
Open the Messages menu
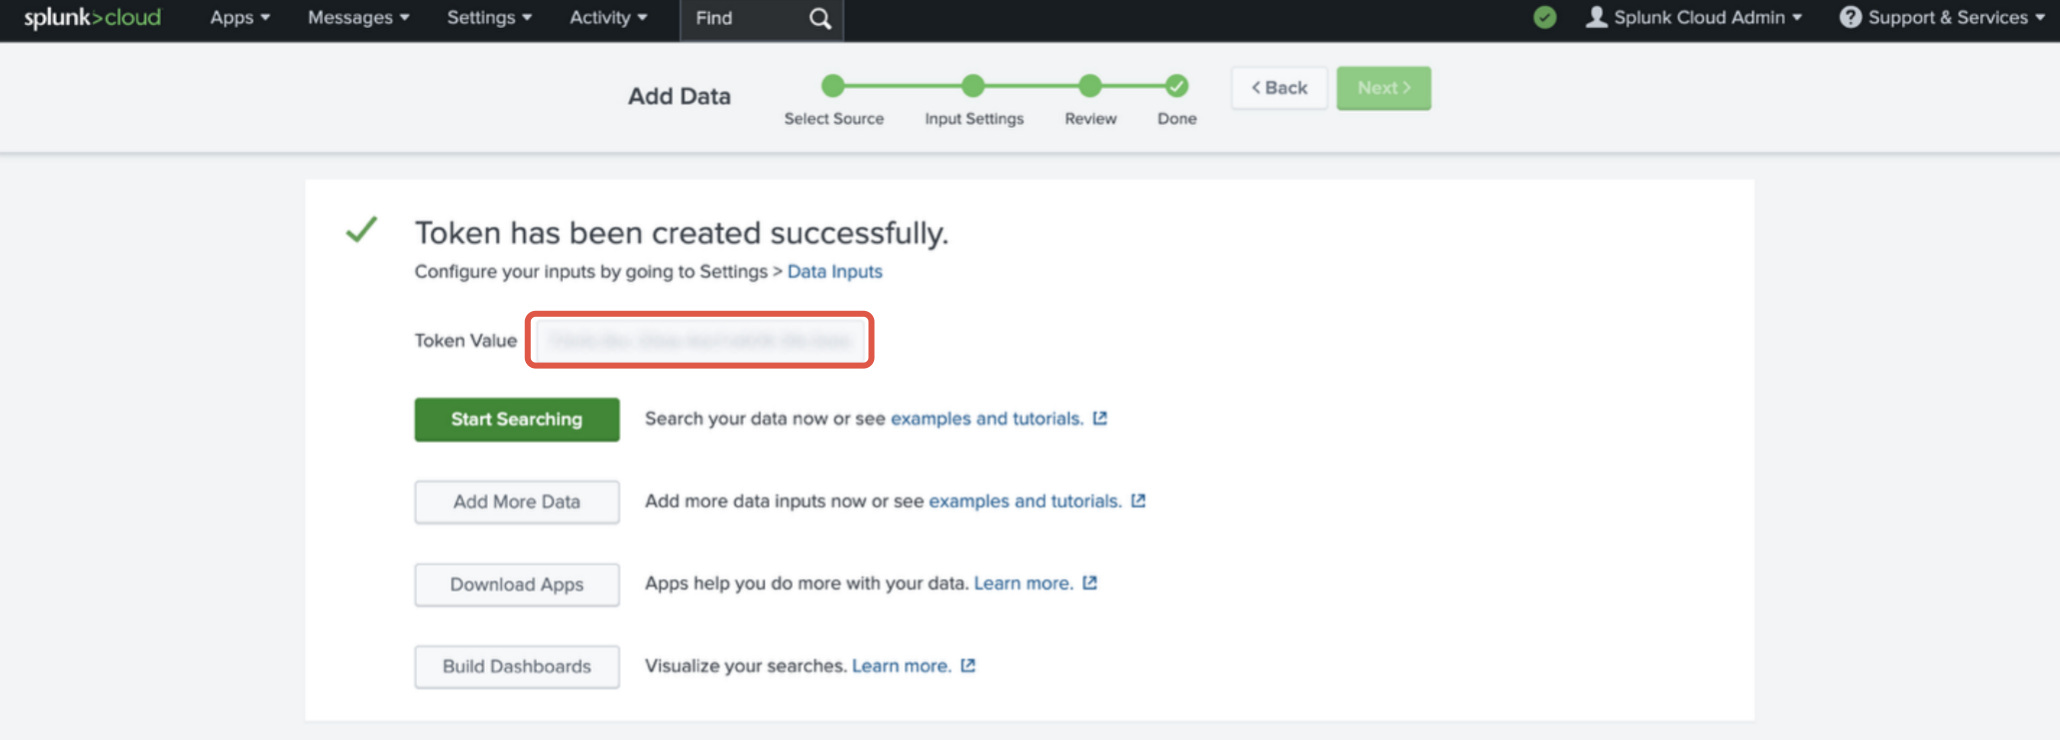click(358, 18)
